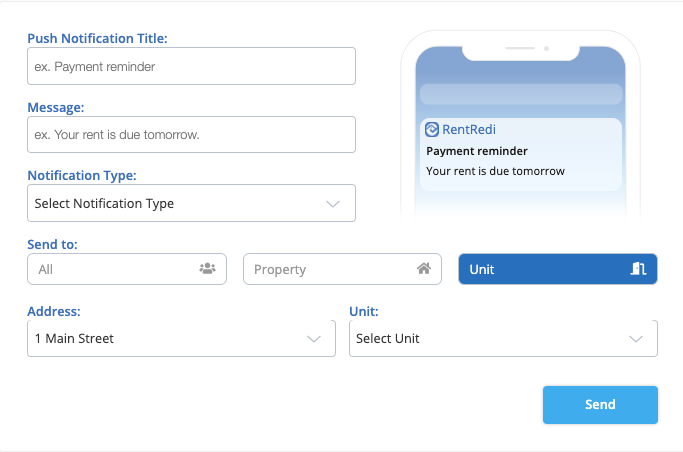Click the house icon in Property
This screenshot has width=683, height=452.
(x=424, y=269)
